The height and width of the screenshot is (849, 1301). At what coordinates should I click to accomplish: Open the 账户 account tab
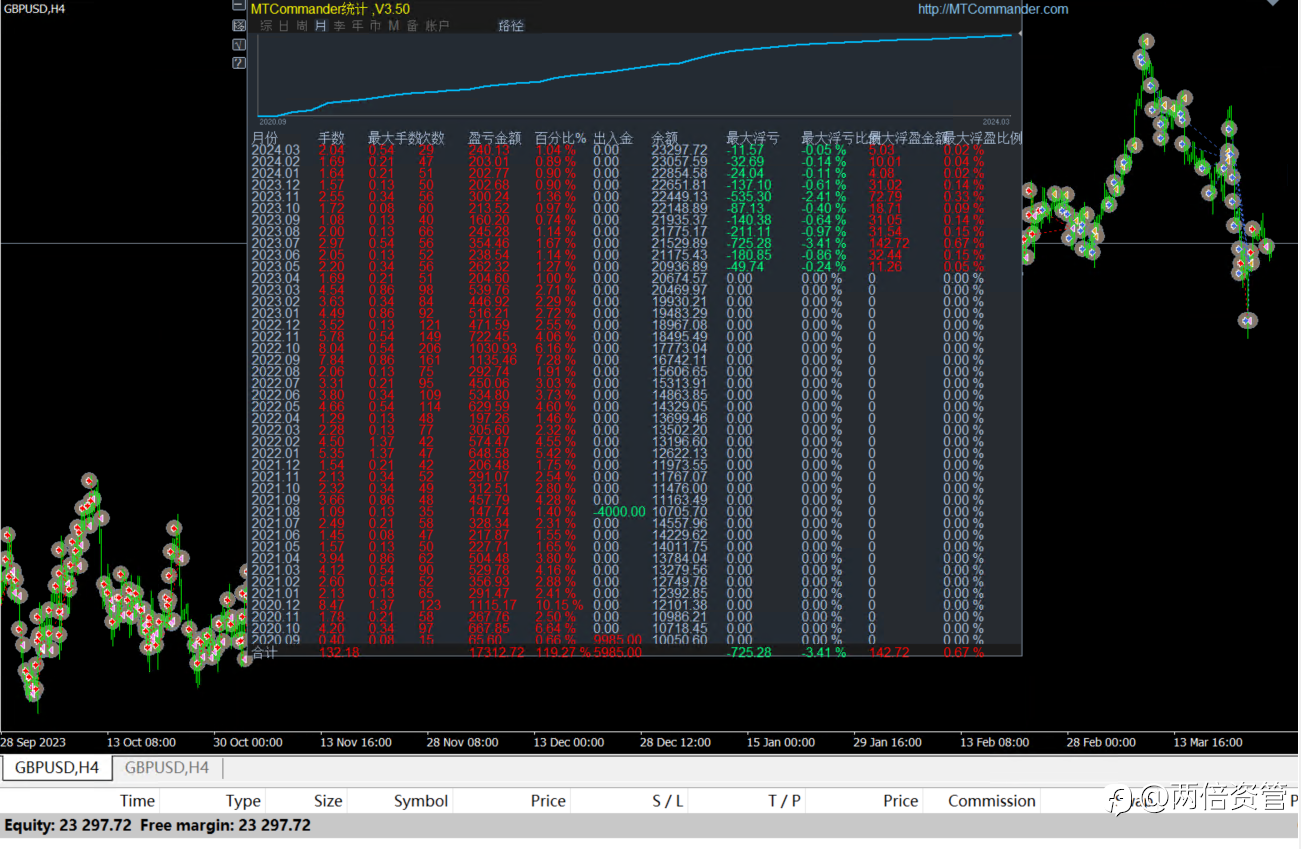point(437,26)
